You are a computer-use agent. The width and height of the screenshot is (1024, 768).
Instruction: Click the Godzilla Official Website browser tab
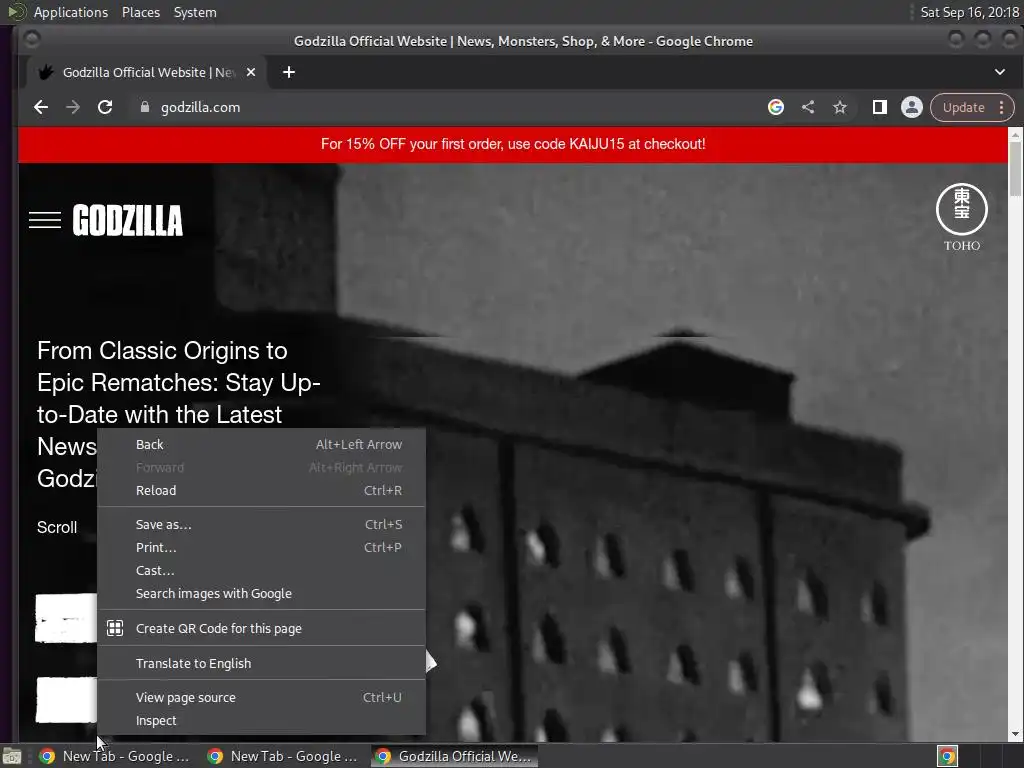[x=147, y=72]
